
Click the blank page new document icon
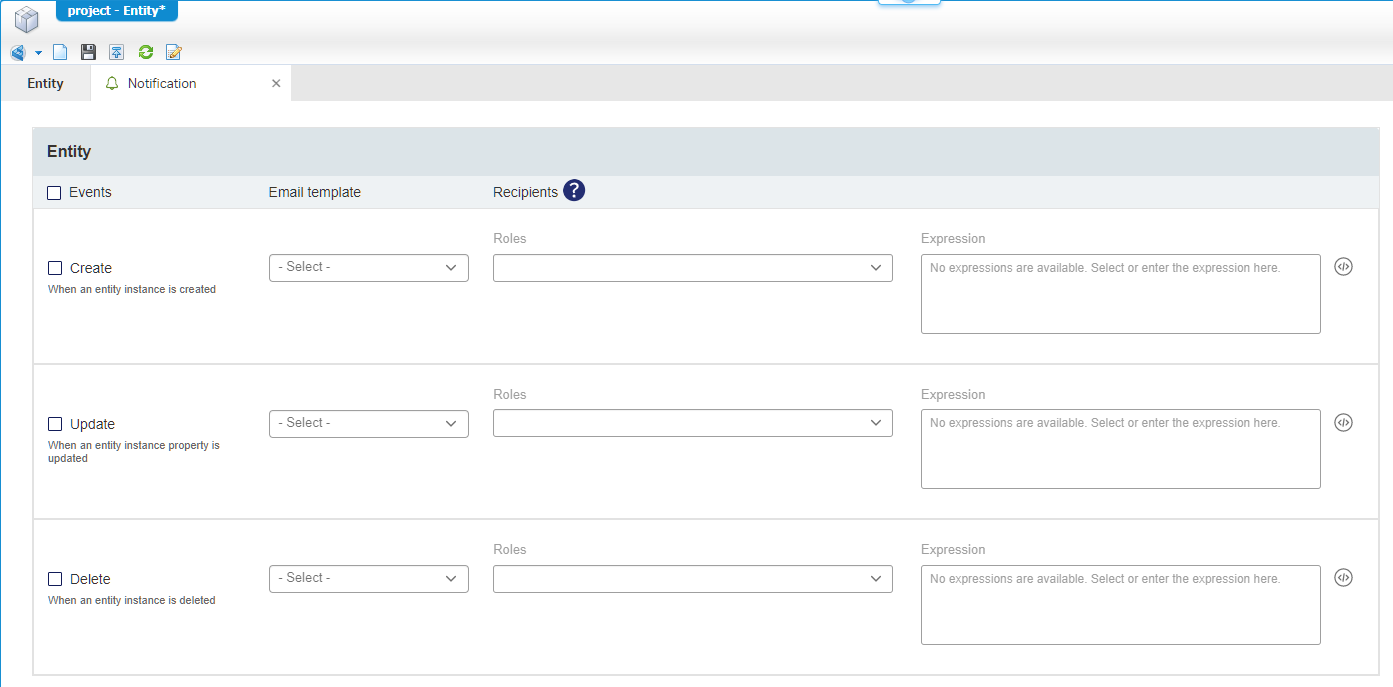60,52
